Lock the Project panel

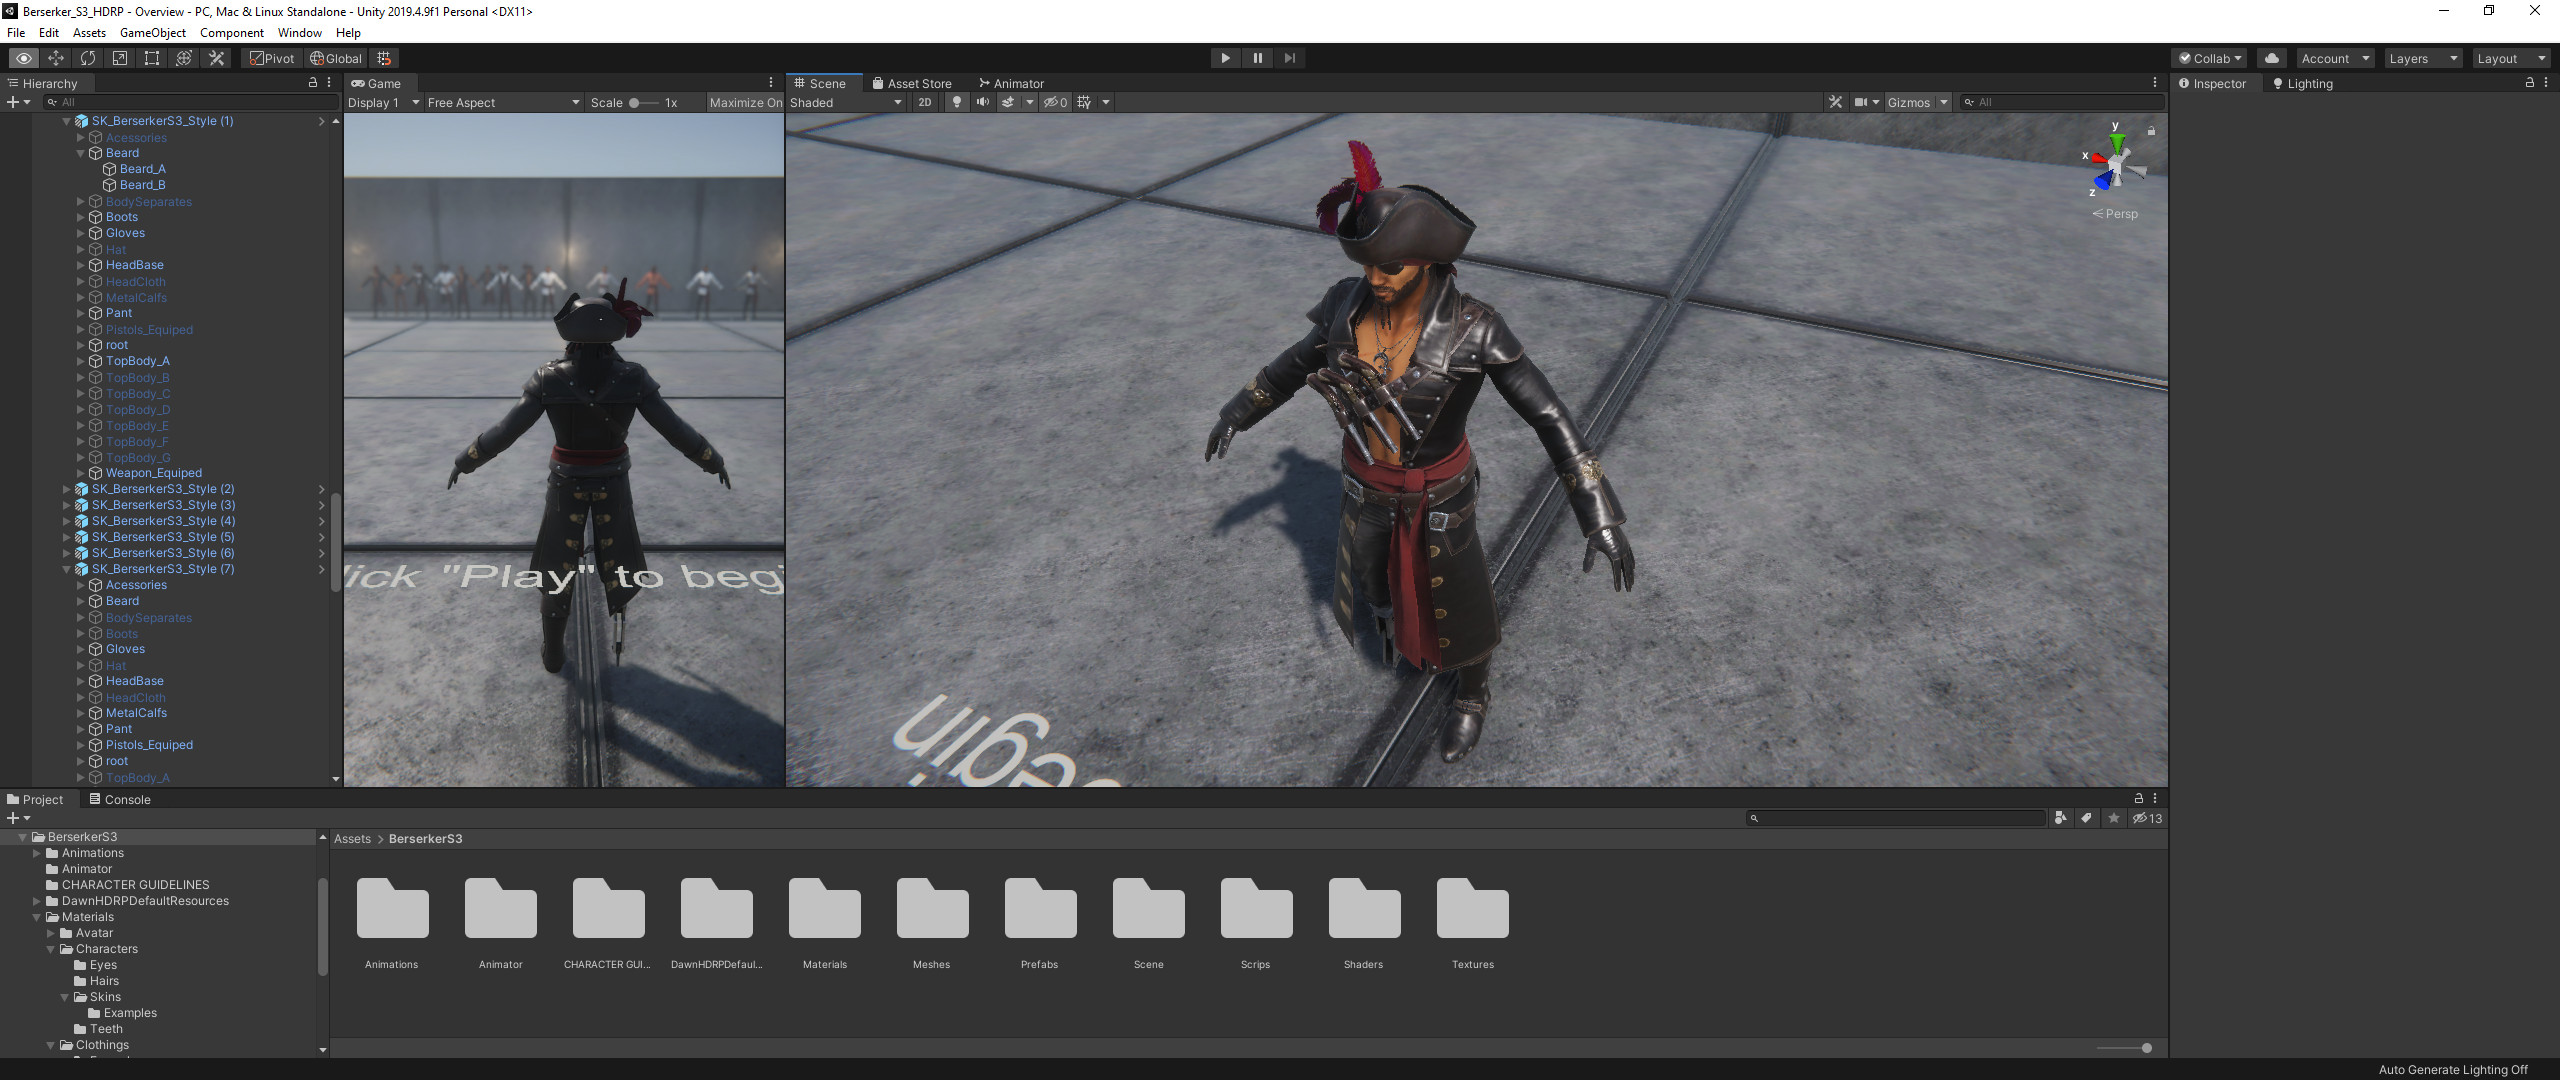pos(2139,798)
